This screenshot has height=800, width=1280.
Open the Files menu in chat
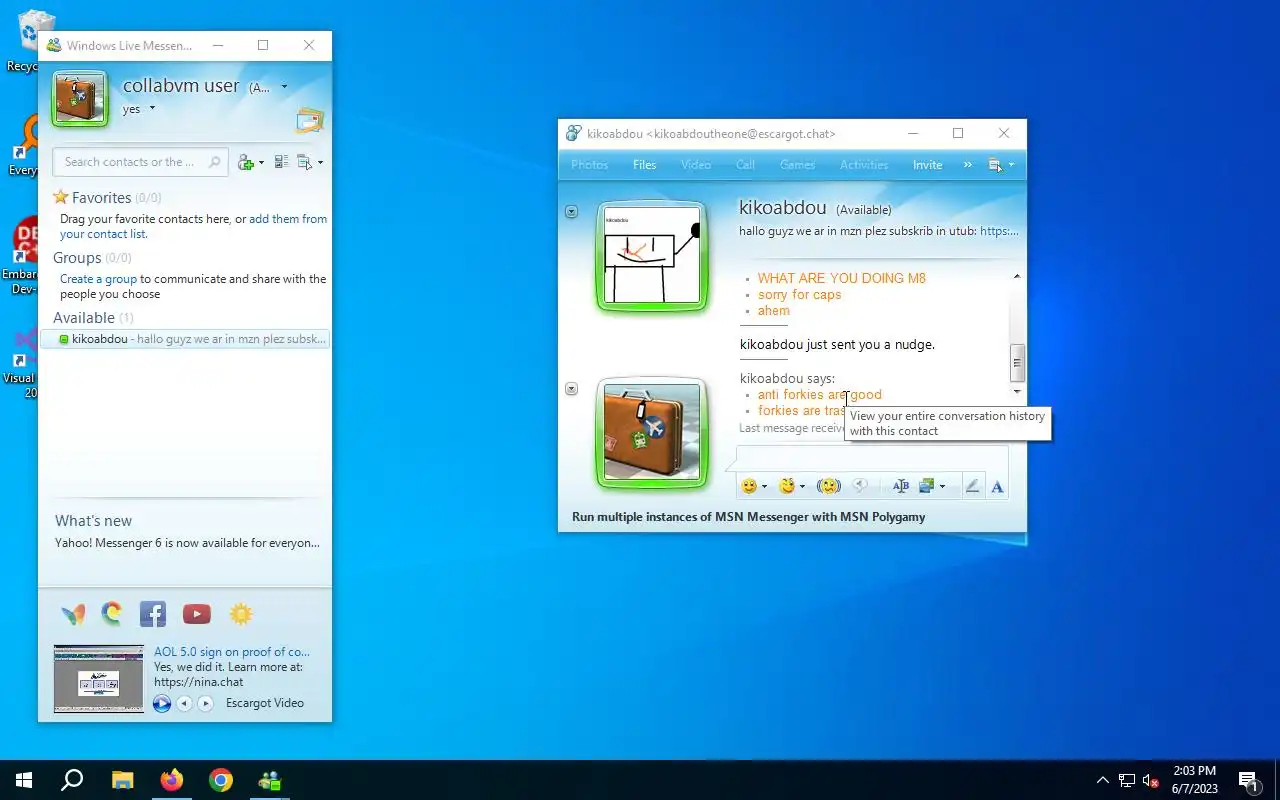645,165
